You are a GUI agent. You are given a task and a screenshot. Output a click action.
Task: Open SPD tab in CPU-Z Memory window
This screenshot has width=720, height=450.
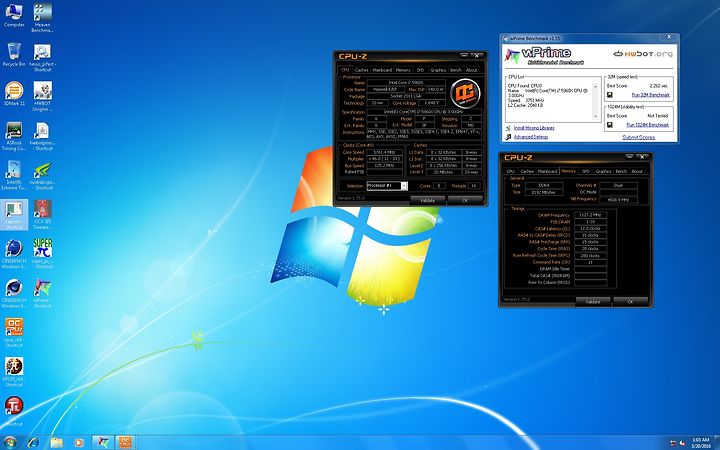click(x=585, y=171)
